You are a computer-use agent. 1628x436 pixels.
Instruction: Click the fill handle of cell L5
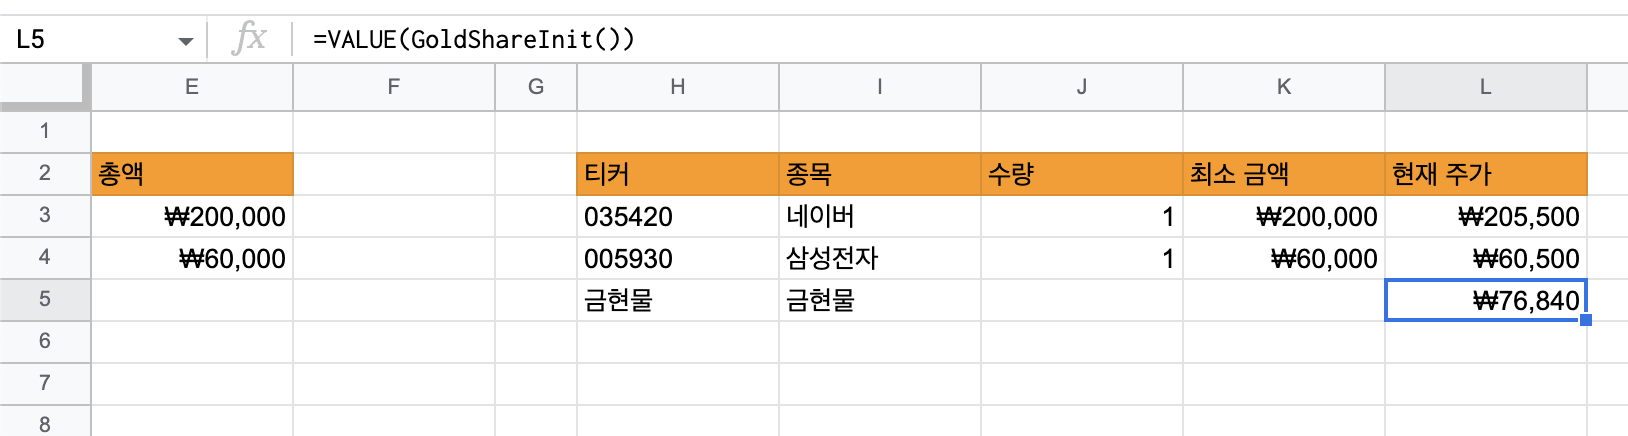click(x=1586, y=320)
